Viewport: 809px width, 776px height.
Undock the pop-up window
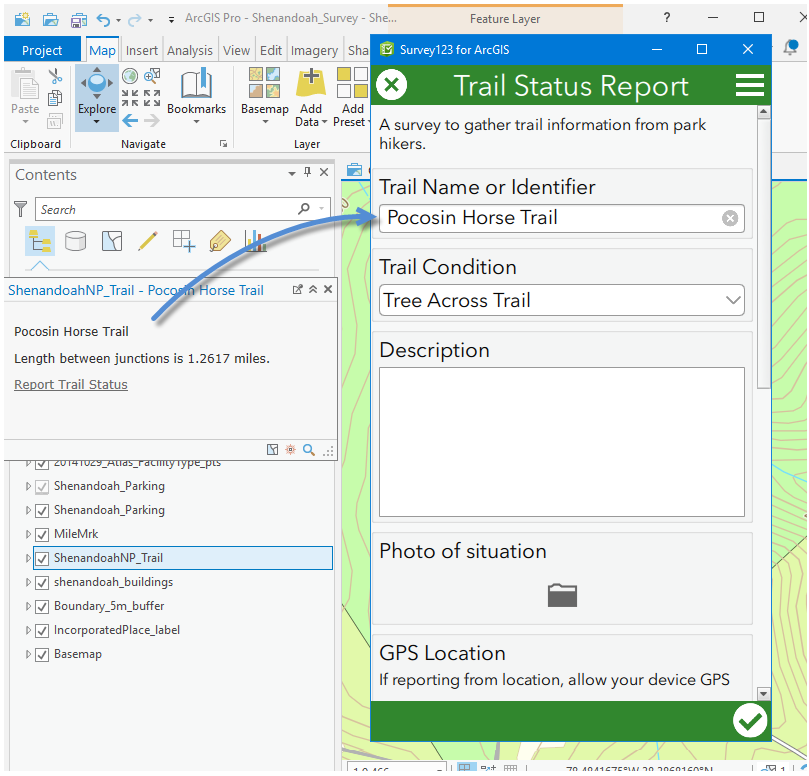tap(298, 289)
